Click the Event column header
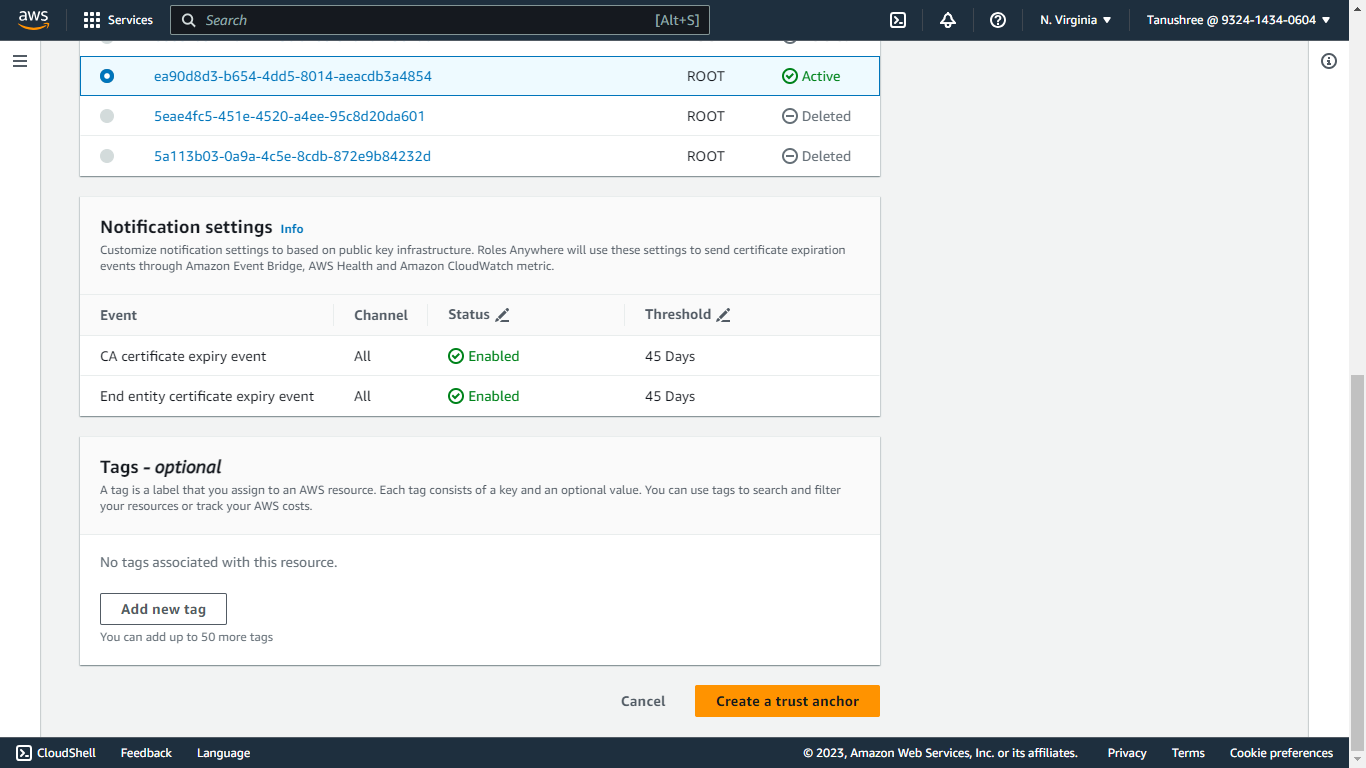The width and height of the screenshot is (1366, 768). [x=118, y=315]
